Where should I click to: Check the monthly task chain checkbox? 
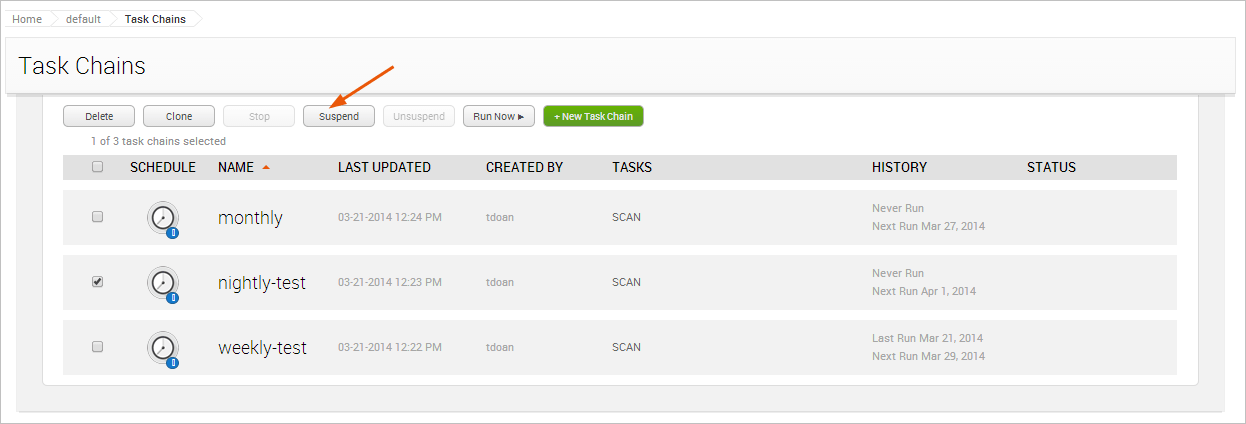click(98, 217)
